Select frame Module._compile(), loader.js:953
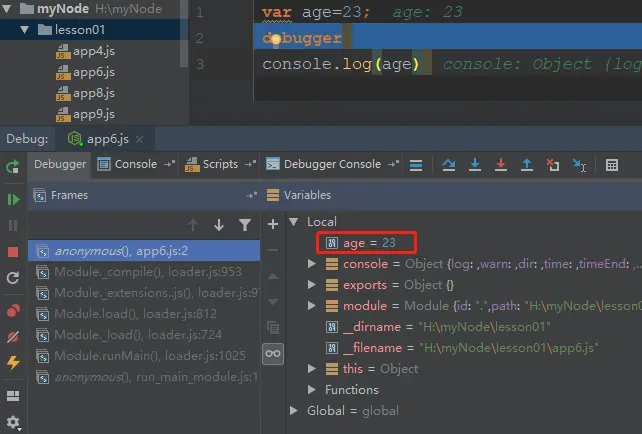 click(144, 272)
